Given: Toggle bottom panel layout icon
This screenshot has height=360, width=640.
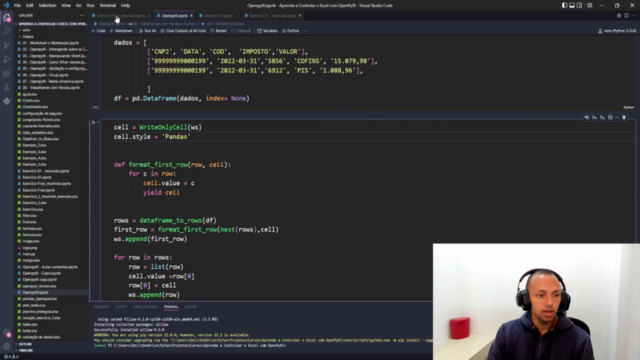Looking at the screenshot, I should pyautogui.click(x=572, y=5).
